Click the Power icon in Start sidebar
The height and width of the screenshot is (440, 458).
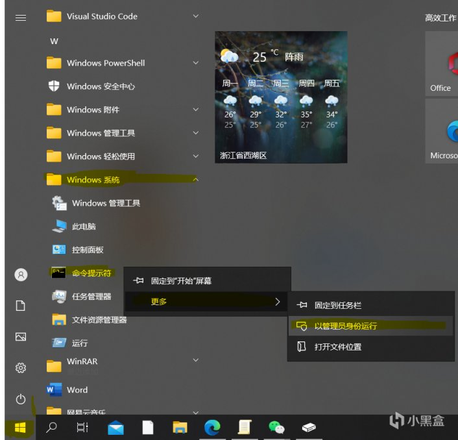pyautogui.click(x=21, y=399)
